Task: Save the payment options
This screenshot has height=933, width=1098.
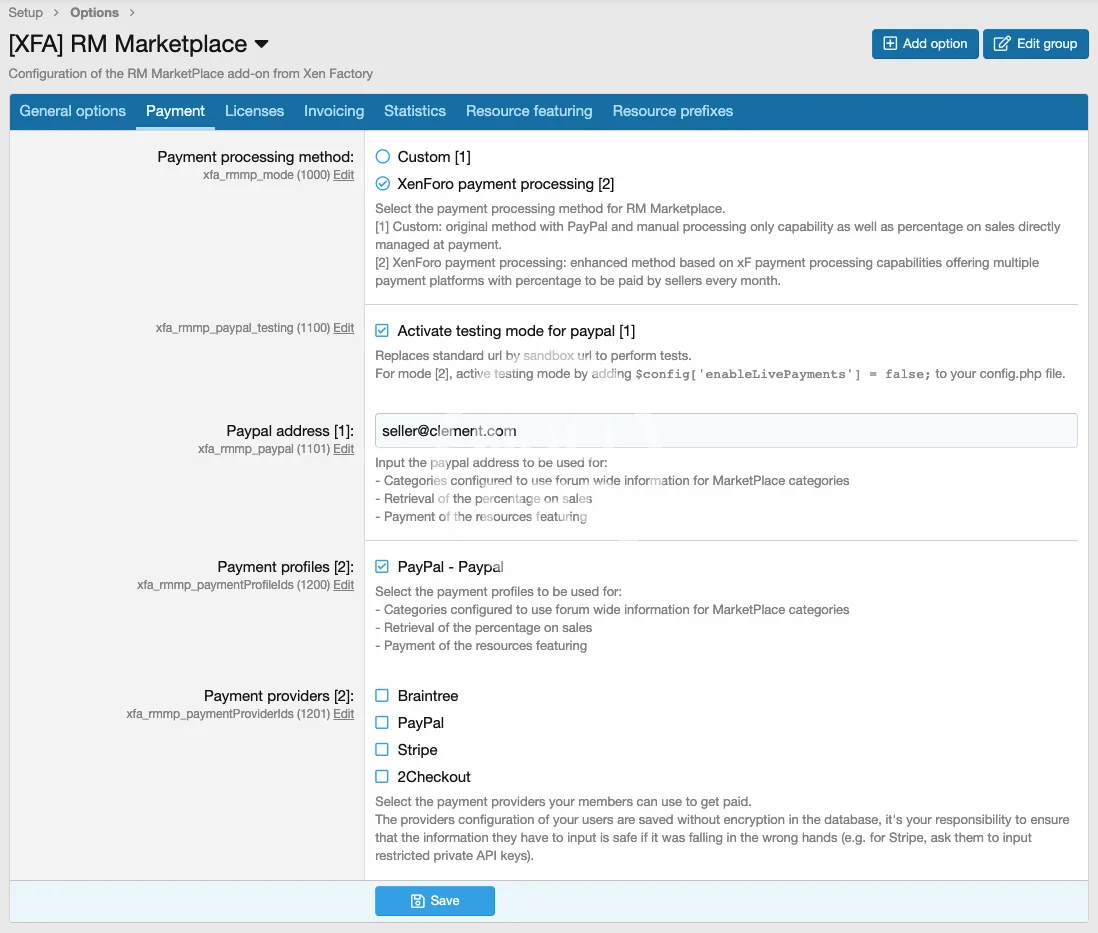Action: (x=435, y=901)
